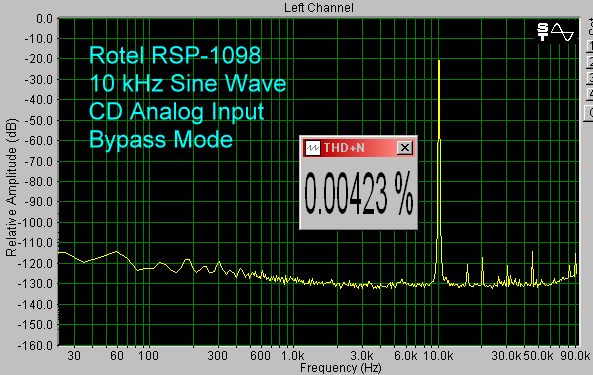Click the ST sine wave logo icon
Viewport: 593px width, 375px height.
[x=556, y=32]
